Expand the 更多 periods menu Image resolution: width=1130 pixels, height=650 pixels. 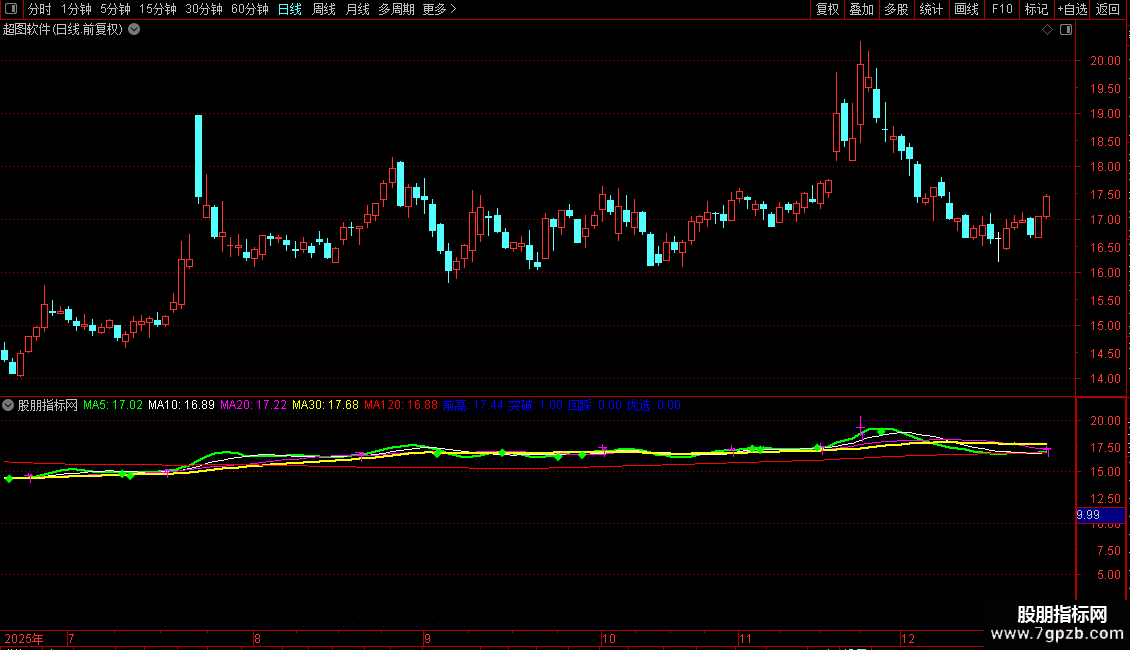pos(439,9)
